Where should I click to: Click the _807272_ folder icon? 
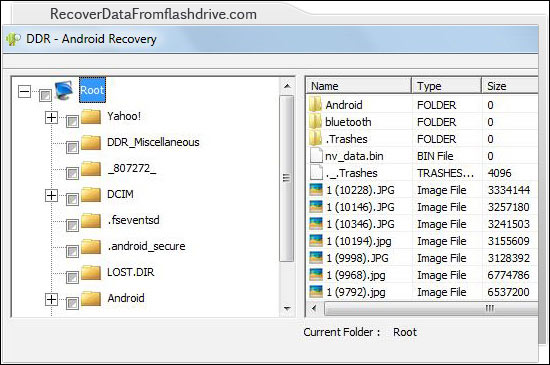tap(91, 168)
